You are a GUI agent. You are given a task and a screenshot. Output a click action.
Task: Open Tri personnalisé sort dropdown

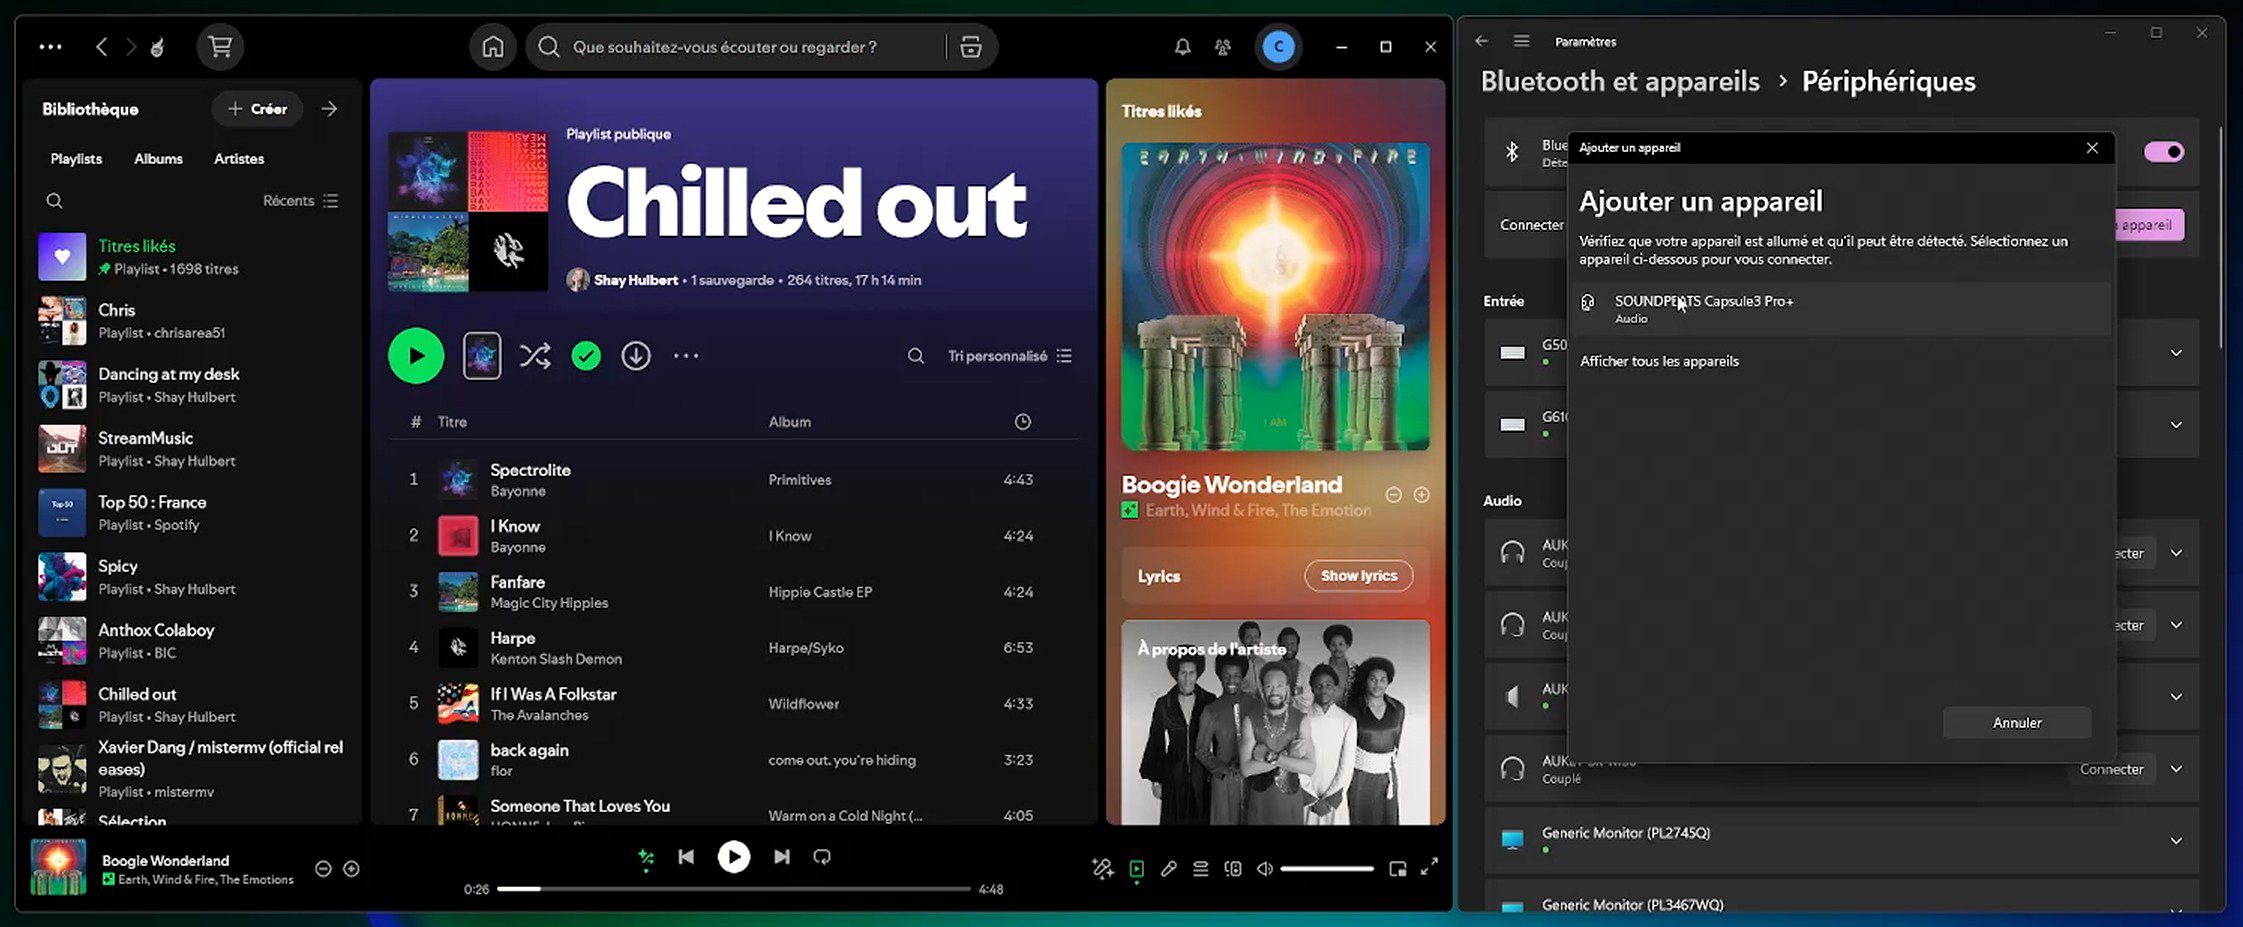(x=1010, y=356)
